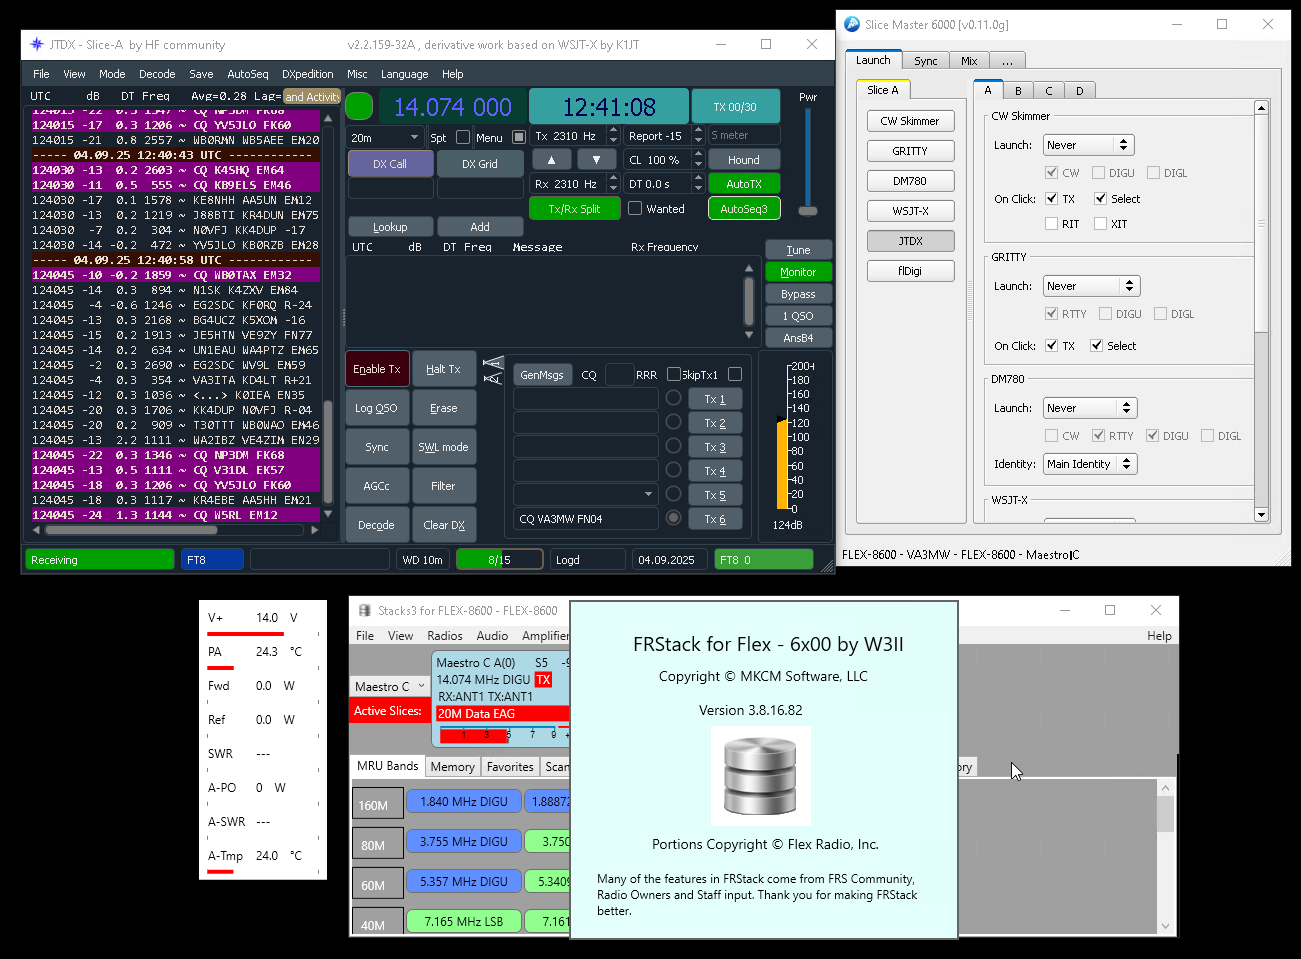Click the Enable Tx button
Image resolution: width=1301 pixels, height=959 pixels.
(377, 369)
